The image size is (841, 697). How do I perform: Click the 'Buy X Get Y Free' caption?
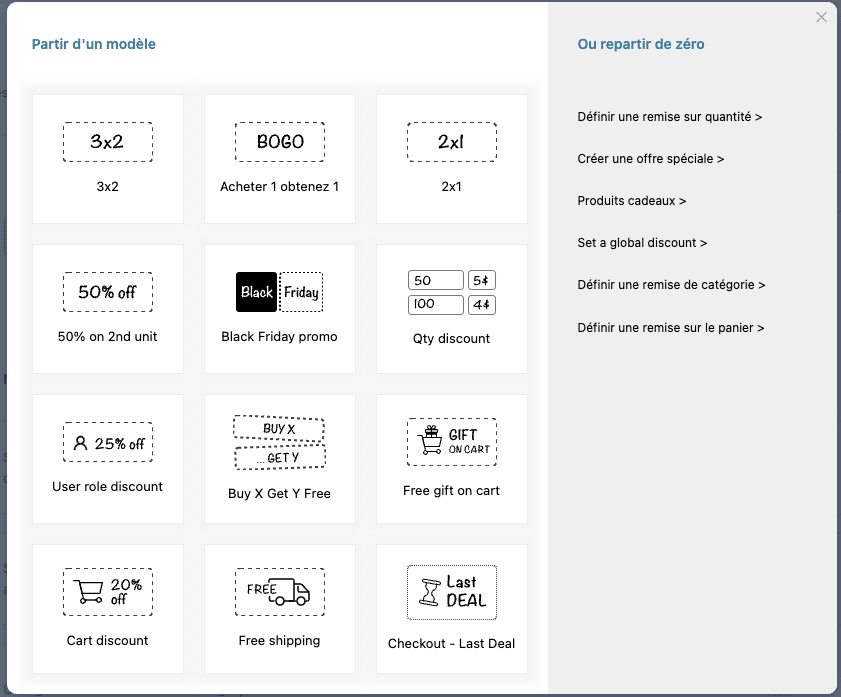(279, 493)
